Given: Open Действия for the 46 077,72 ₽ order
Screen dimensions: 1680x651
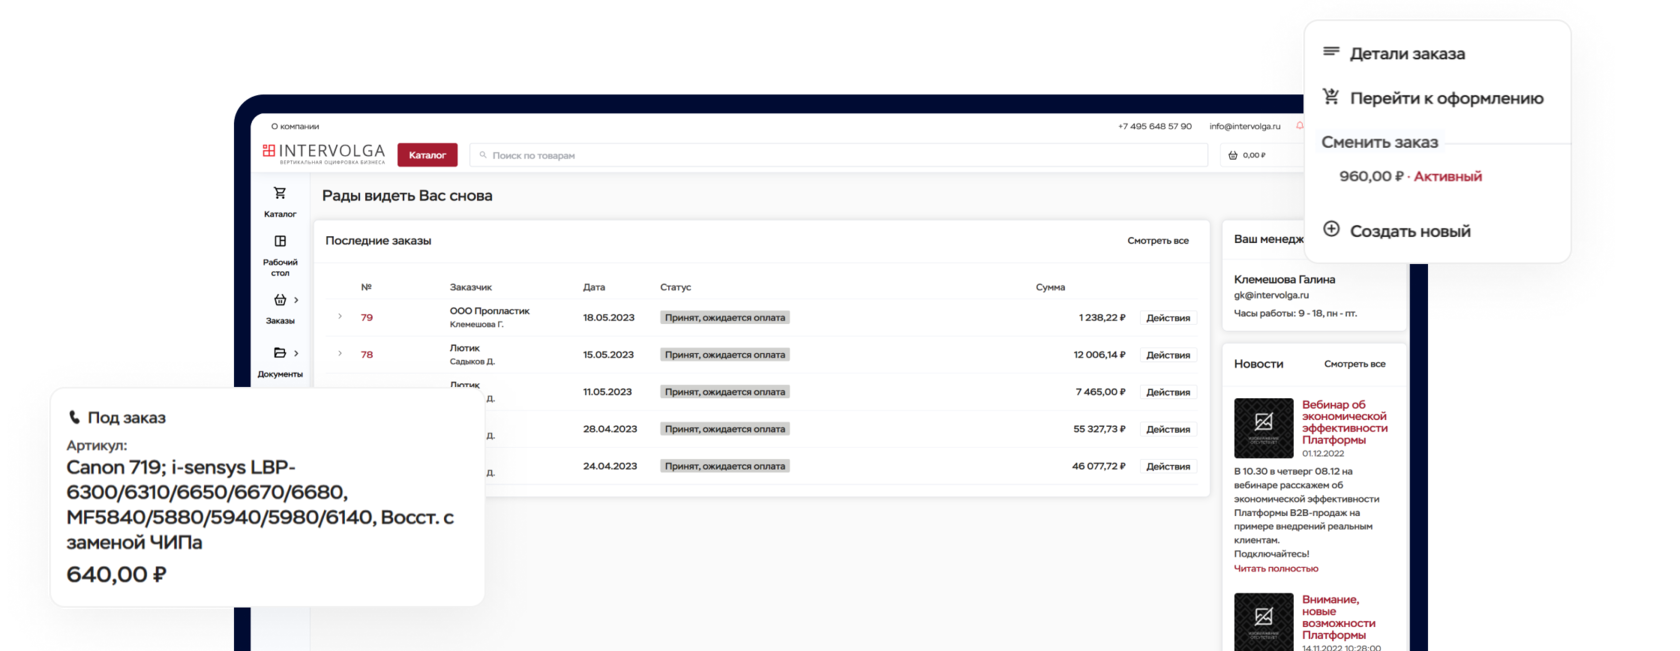Looking at the screenshot, I should pyautogui.click(x=1168, y=466).
